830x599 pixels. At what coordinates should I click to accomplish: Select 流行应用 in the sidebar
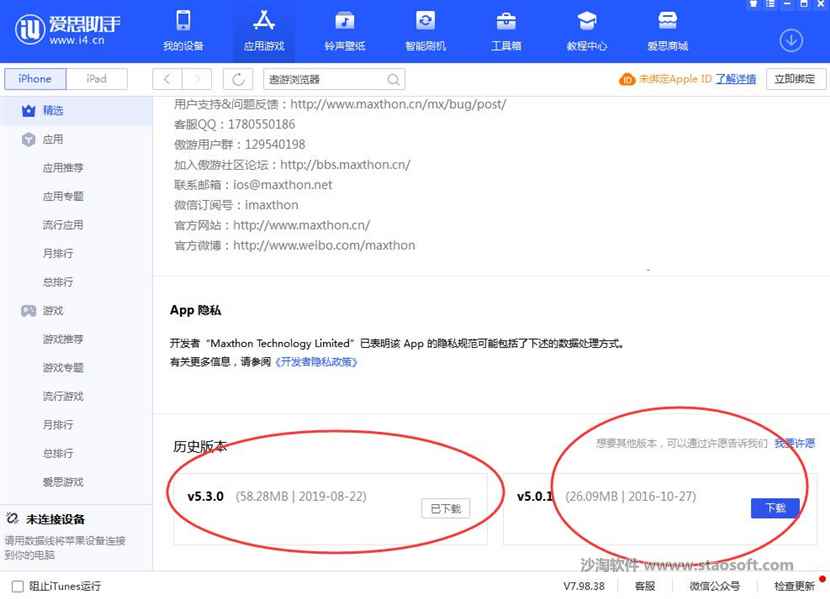(63, 225)
